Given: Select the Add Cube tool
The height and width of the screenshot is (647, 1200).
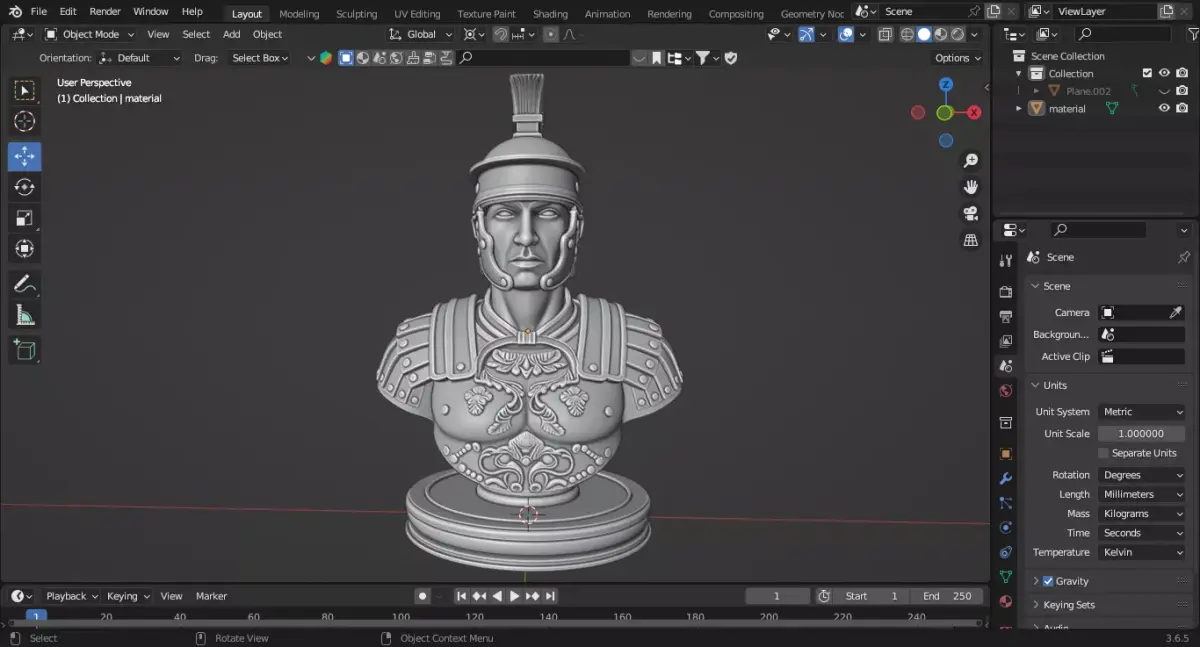Looking at the screenshot, I should coord(25,350).
